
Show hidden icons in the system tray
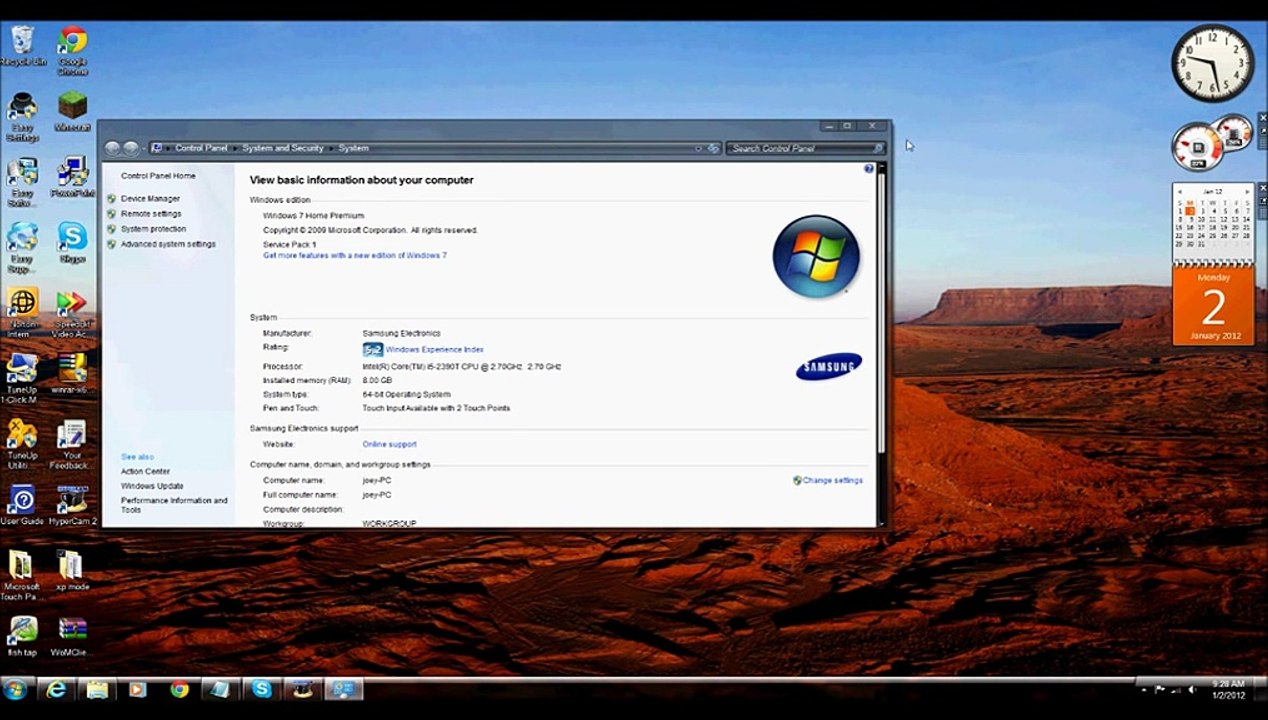(1144, 689)
